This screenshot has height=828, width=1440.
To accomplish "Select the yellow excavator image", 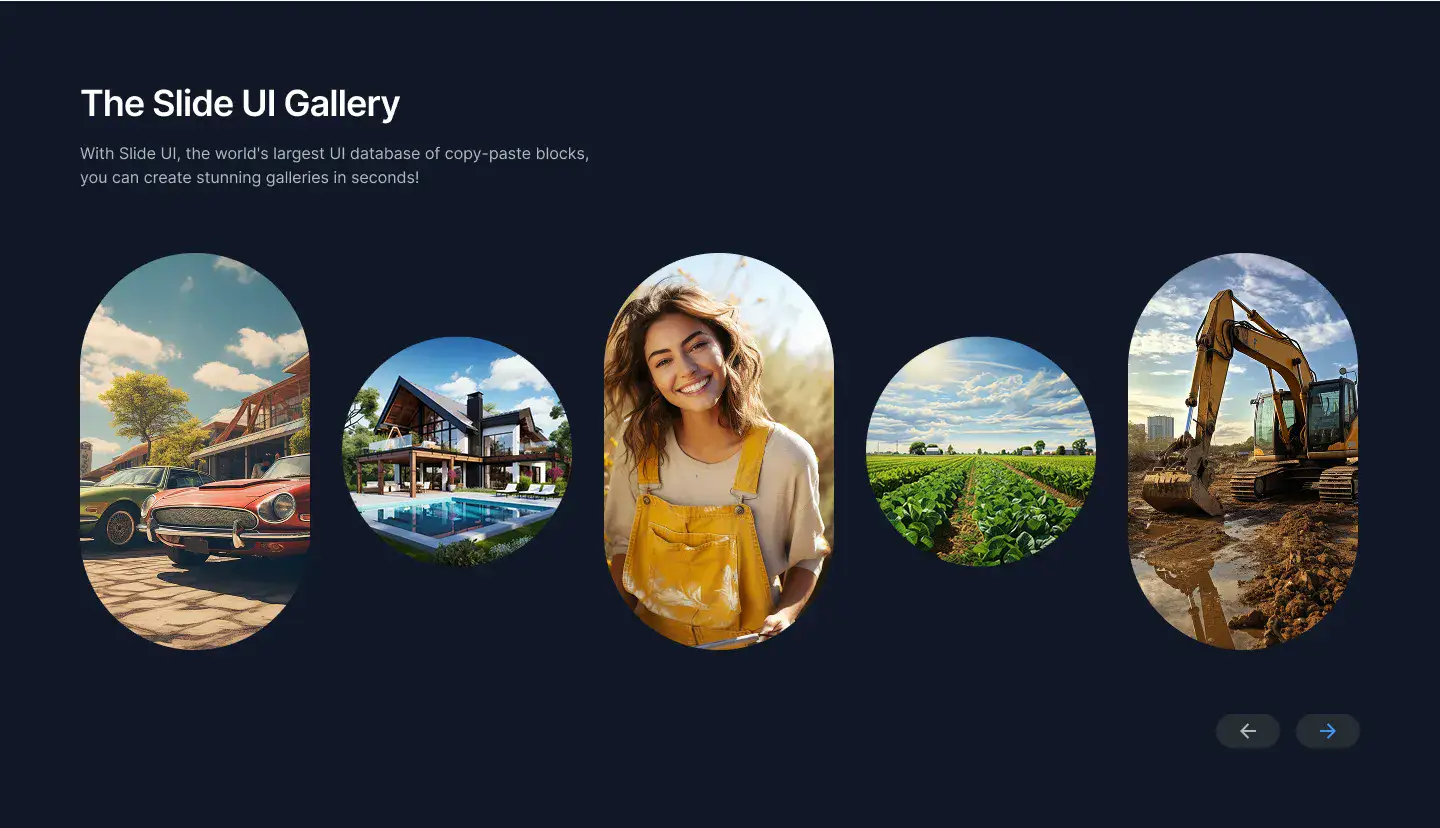I will 1243,451.
